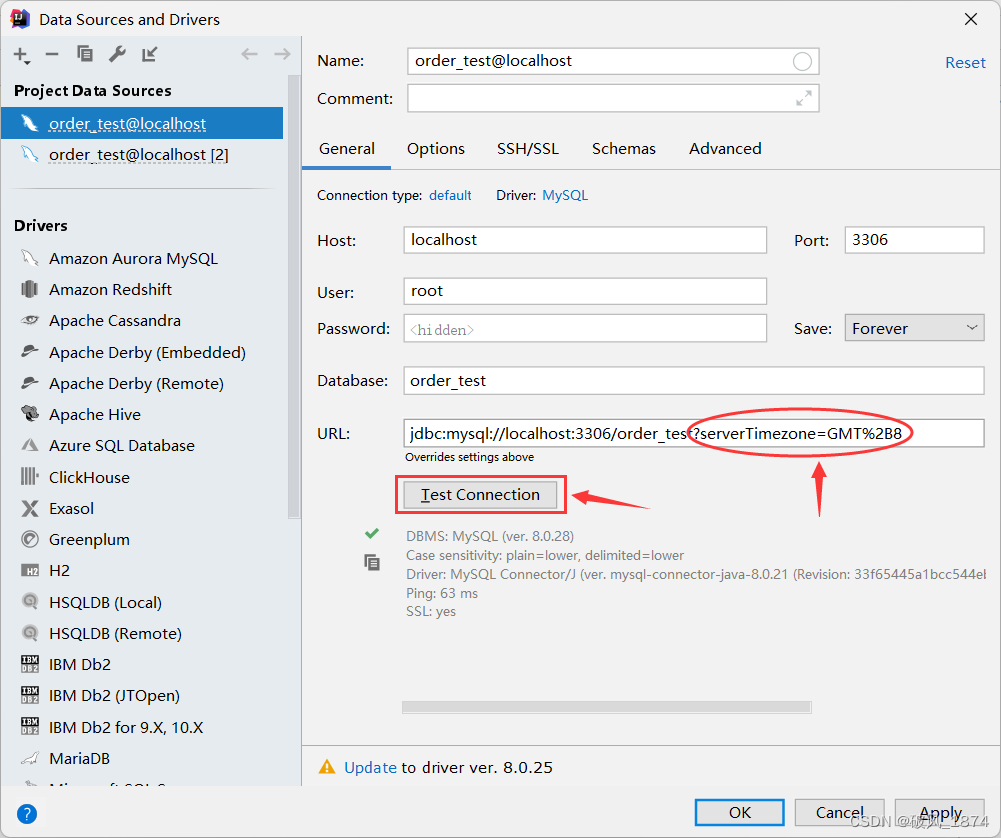Image resolution: width=1001 pixels, height=838 pixels.
Task: Click the duplicate data source icon
Action: (84, 54)
